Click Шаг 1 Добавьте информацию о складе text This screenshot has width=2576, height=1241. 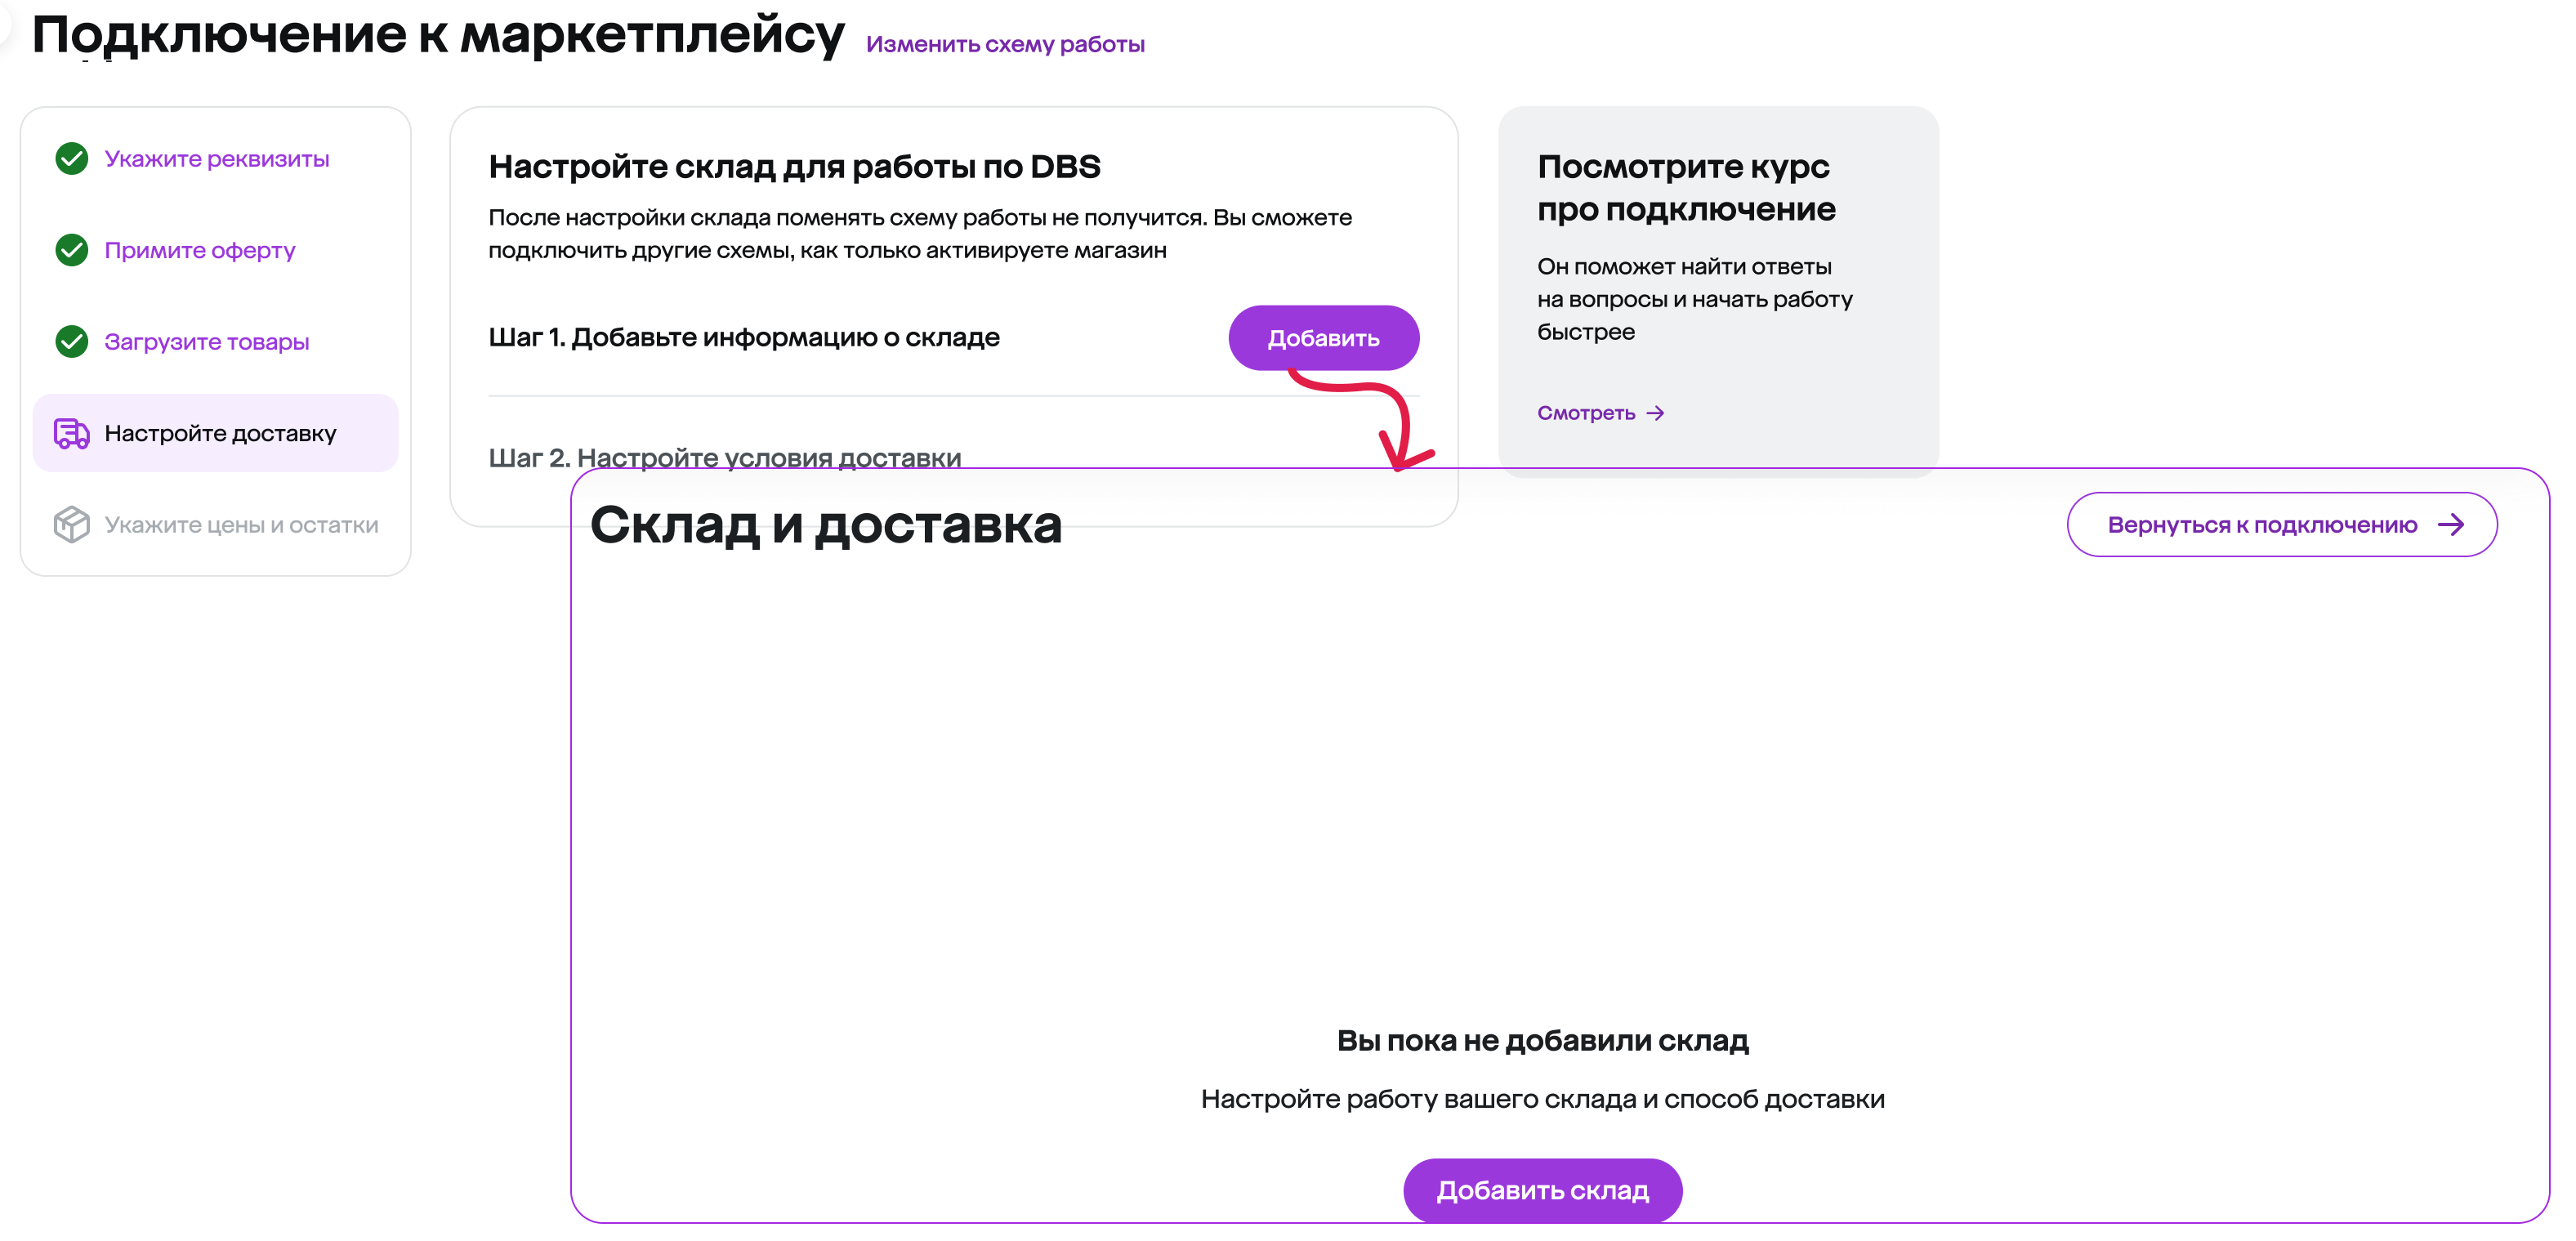(743, 337)
